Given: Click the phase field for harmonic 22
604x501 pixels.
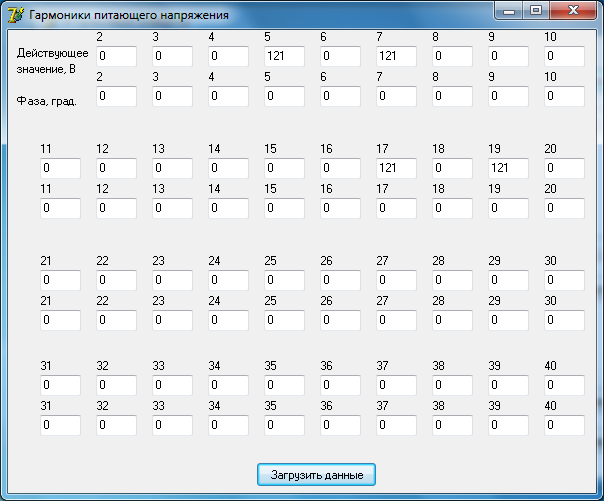Looking at the screenshot, I should (x=116, y=320).
